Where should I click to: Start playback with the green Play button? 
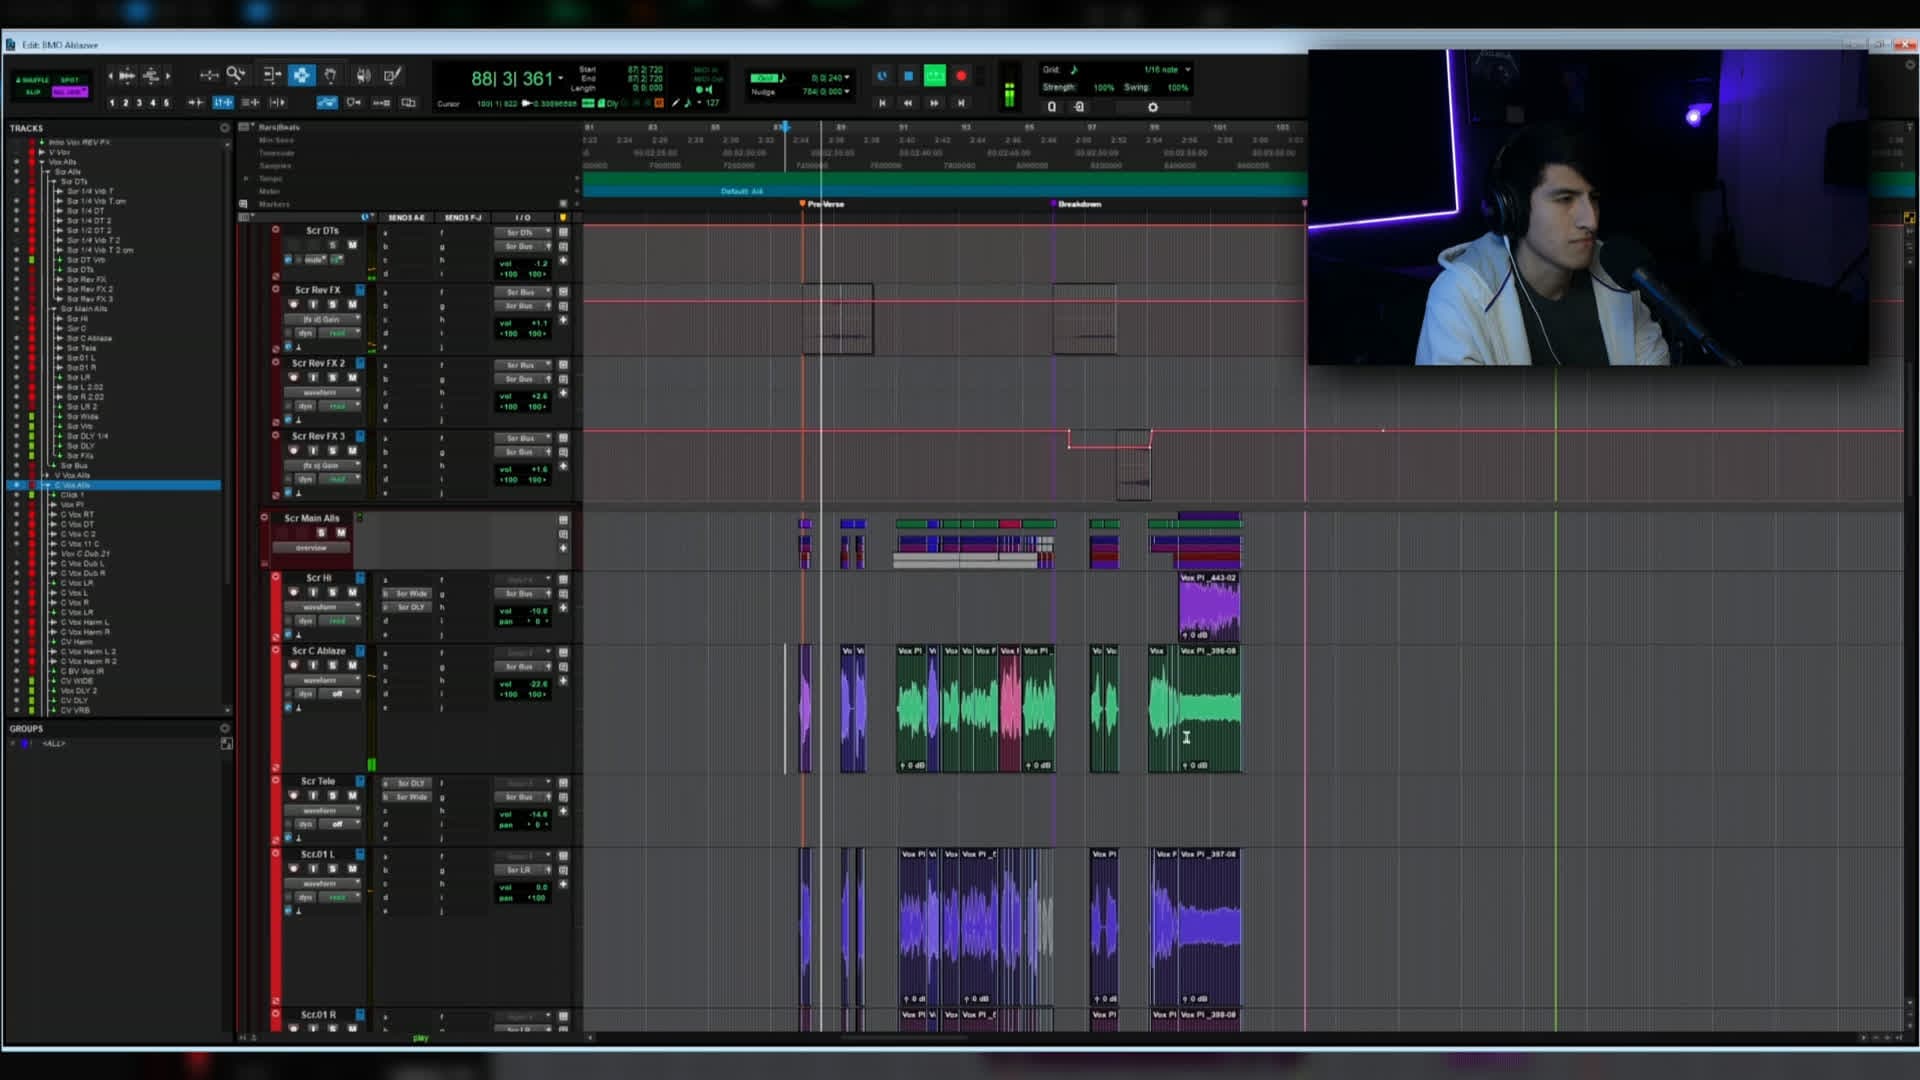click(x=935, y=76)
